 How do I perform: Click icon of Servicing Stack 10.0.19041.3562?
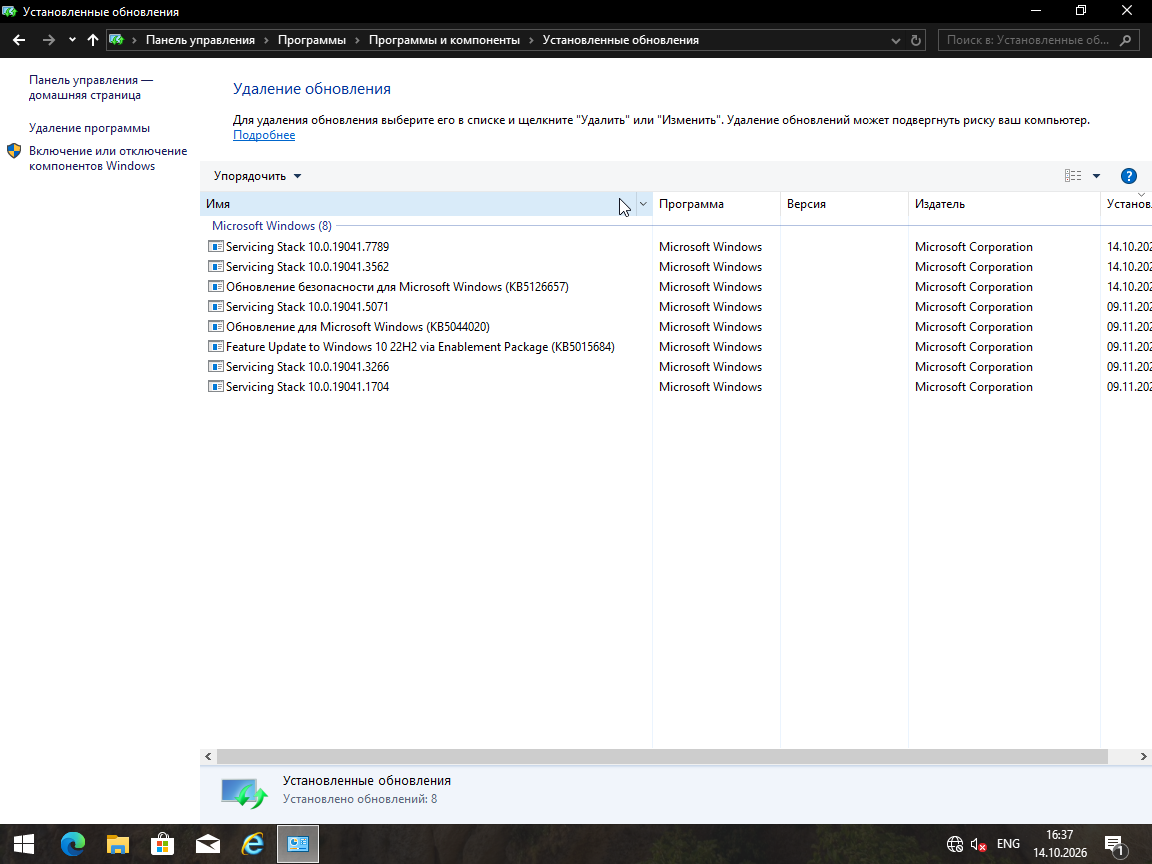tap(216, 266)
